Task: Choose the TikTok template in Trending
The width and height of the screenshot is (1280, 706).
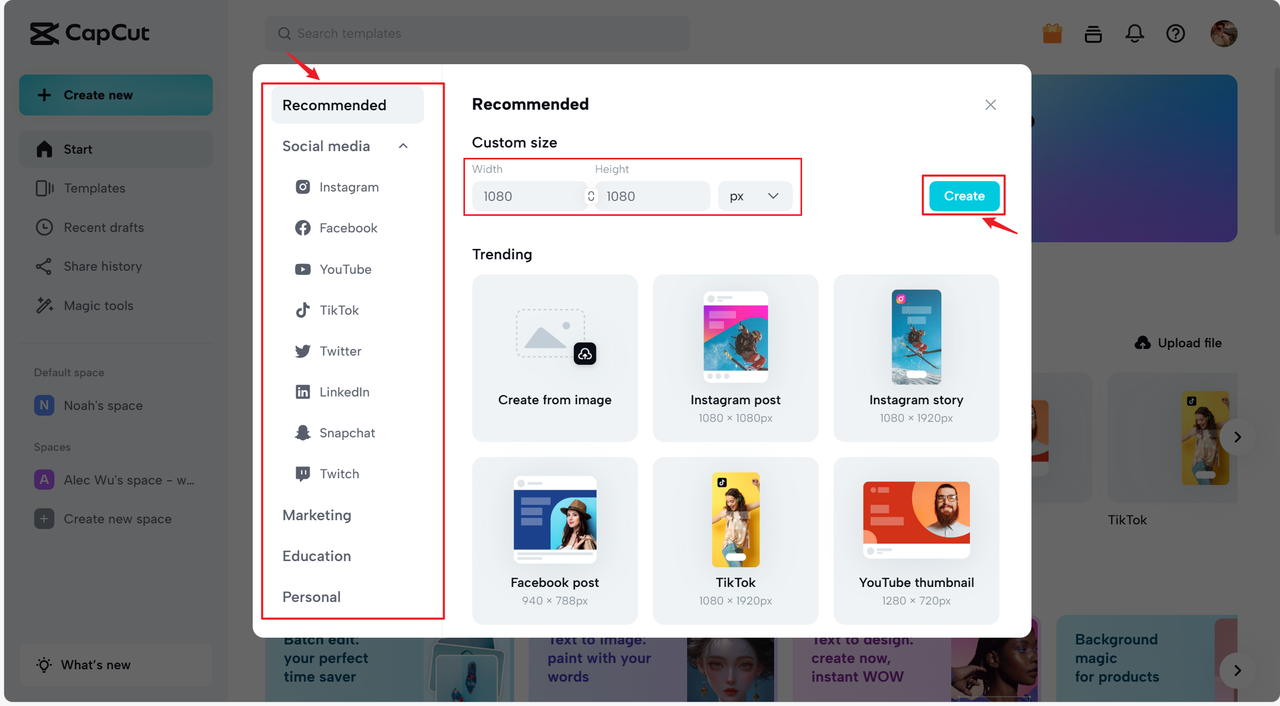Action: point(736,541)
